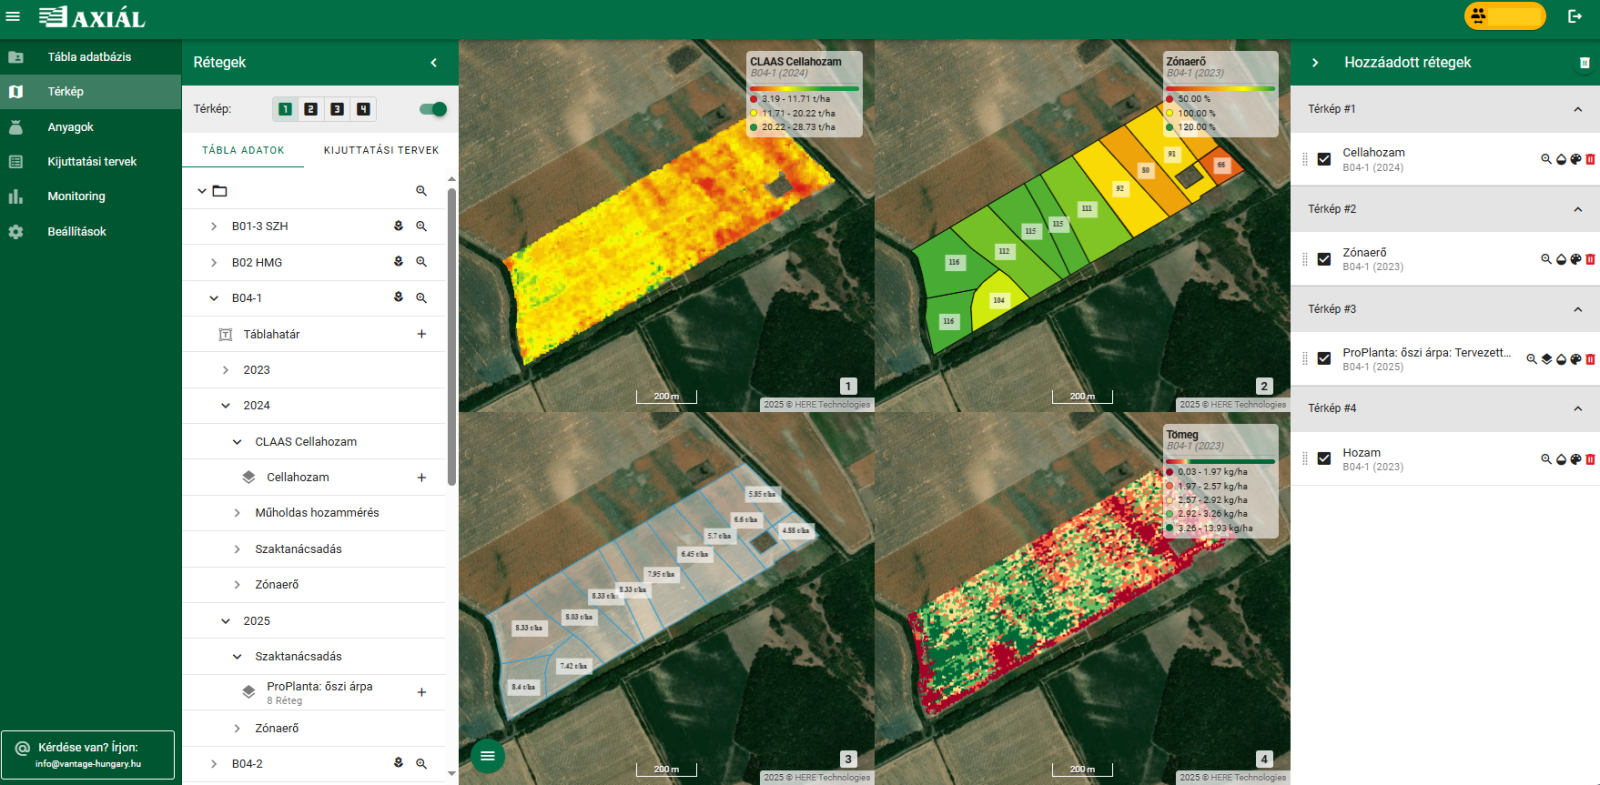Zoom to field B01-3 SZH

click(421, 227)
